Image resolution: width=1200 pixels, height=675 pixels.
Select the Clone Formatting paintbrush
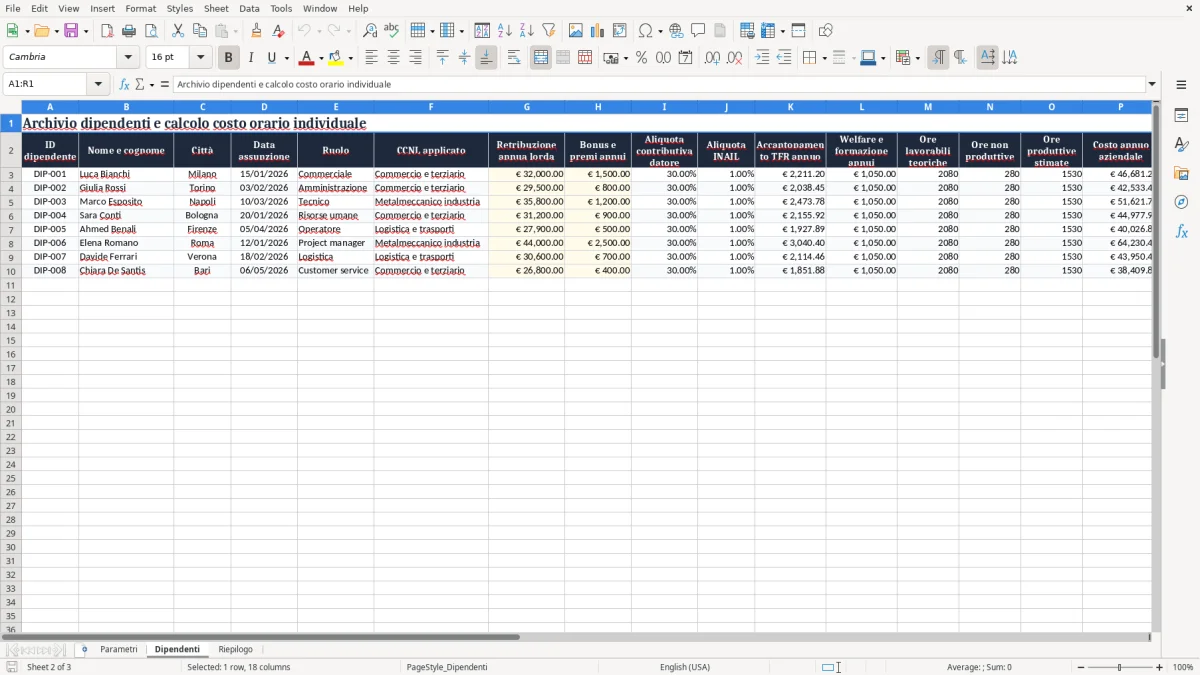click(257, 31)
